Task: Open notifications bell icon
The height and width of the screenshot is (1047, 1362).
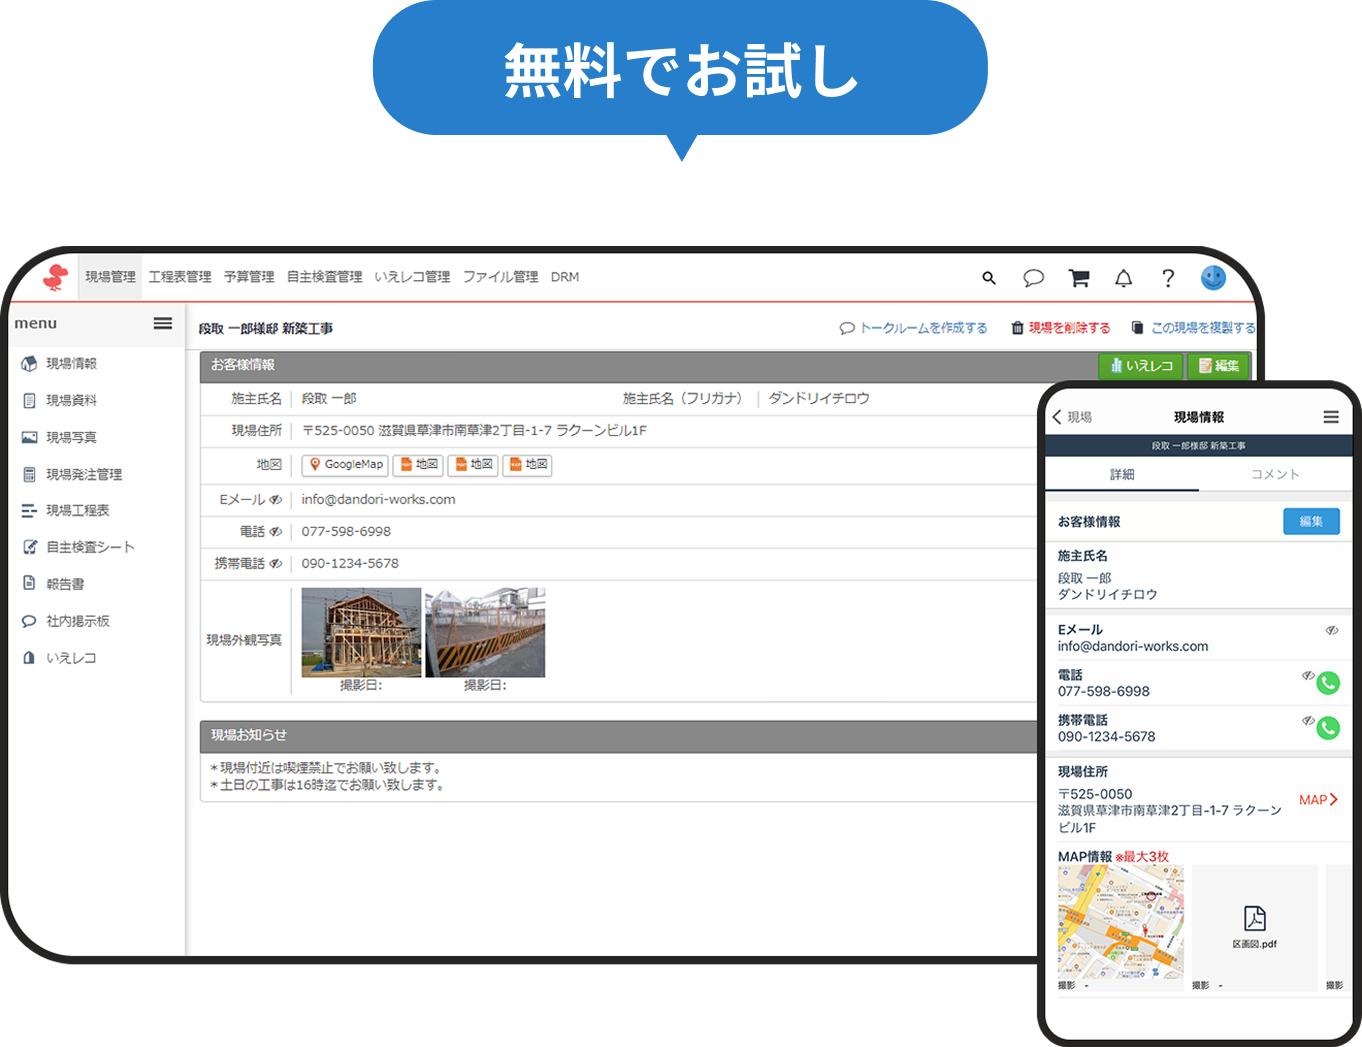Action: pos(1124,278)
